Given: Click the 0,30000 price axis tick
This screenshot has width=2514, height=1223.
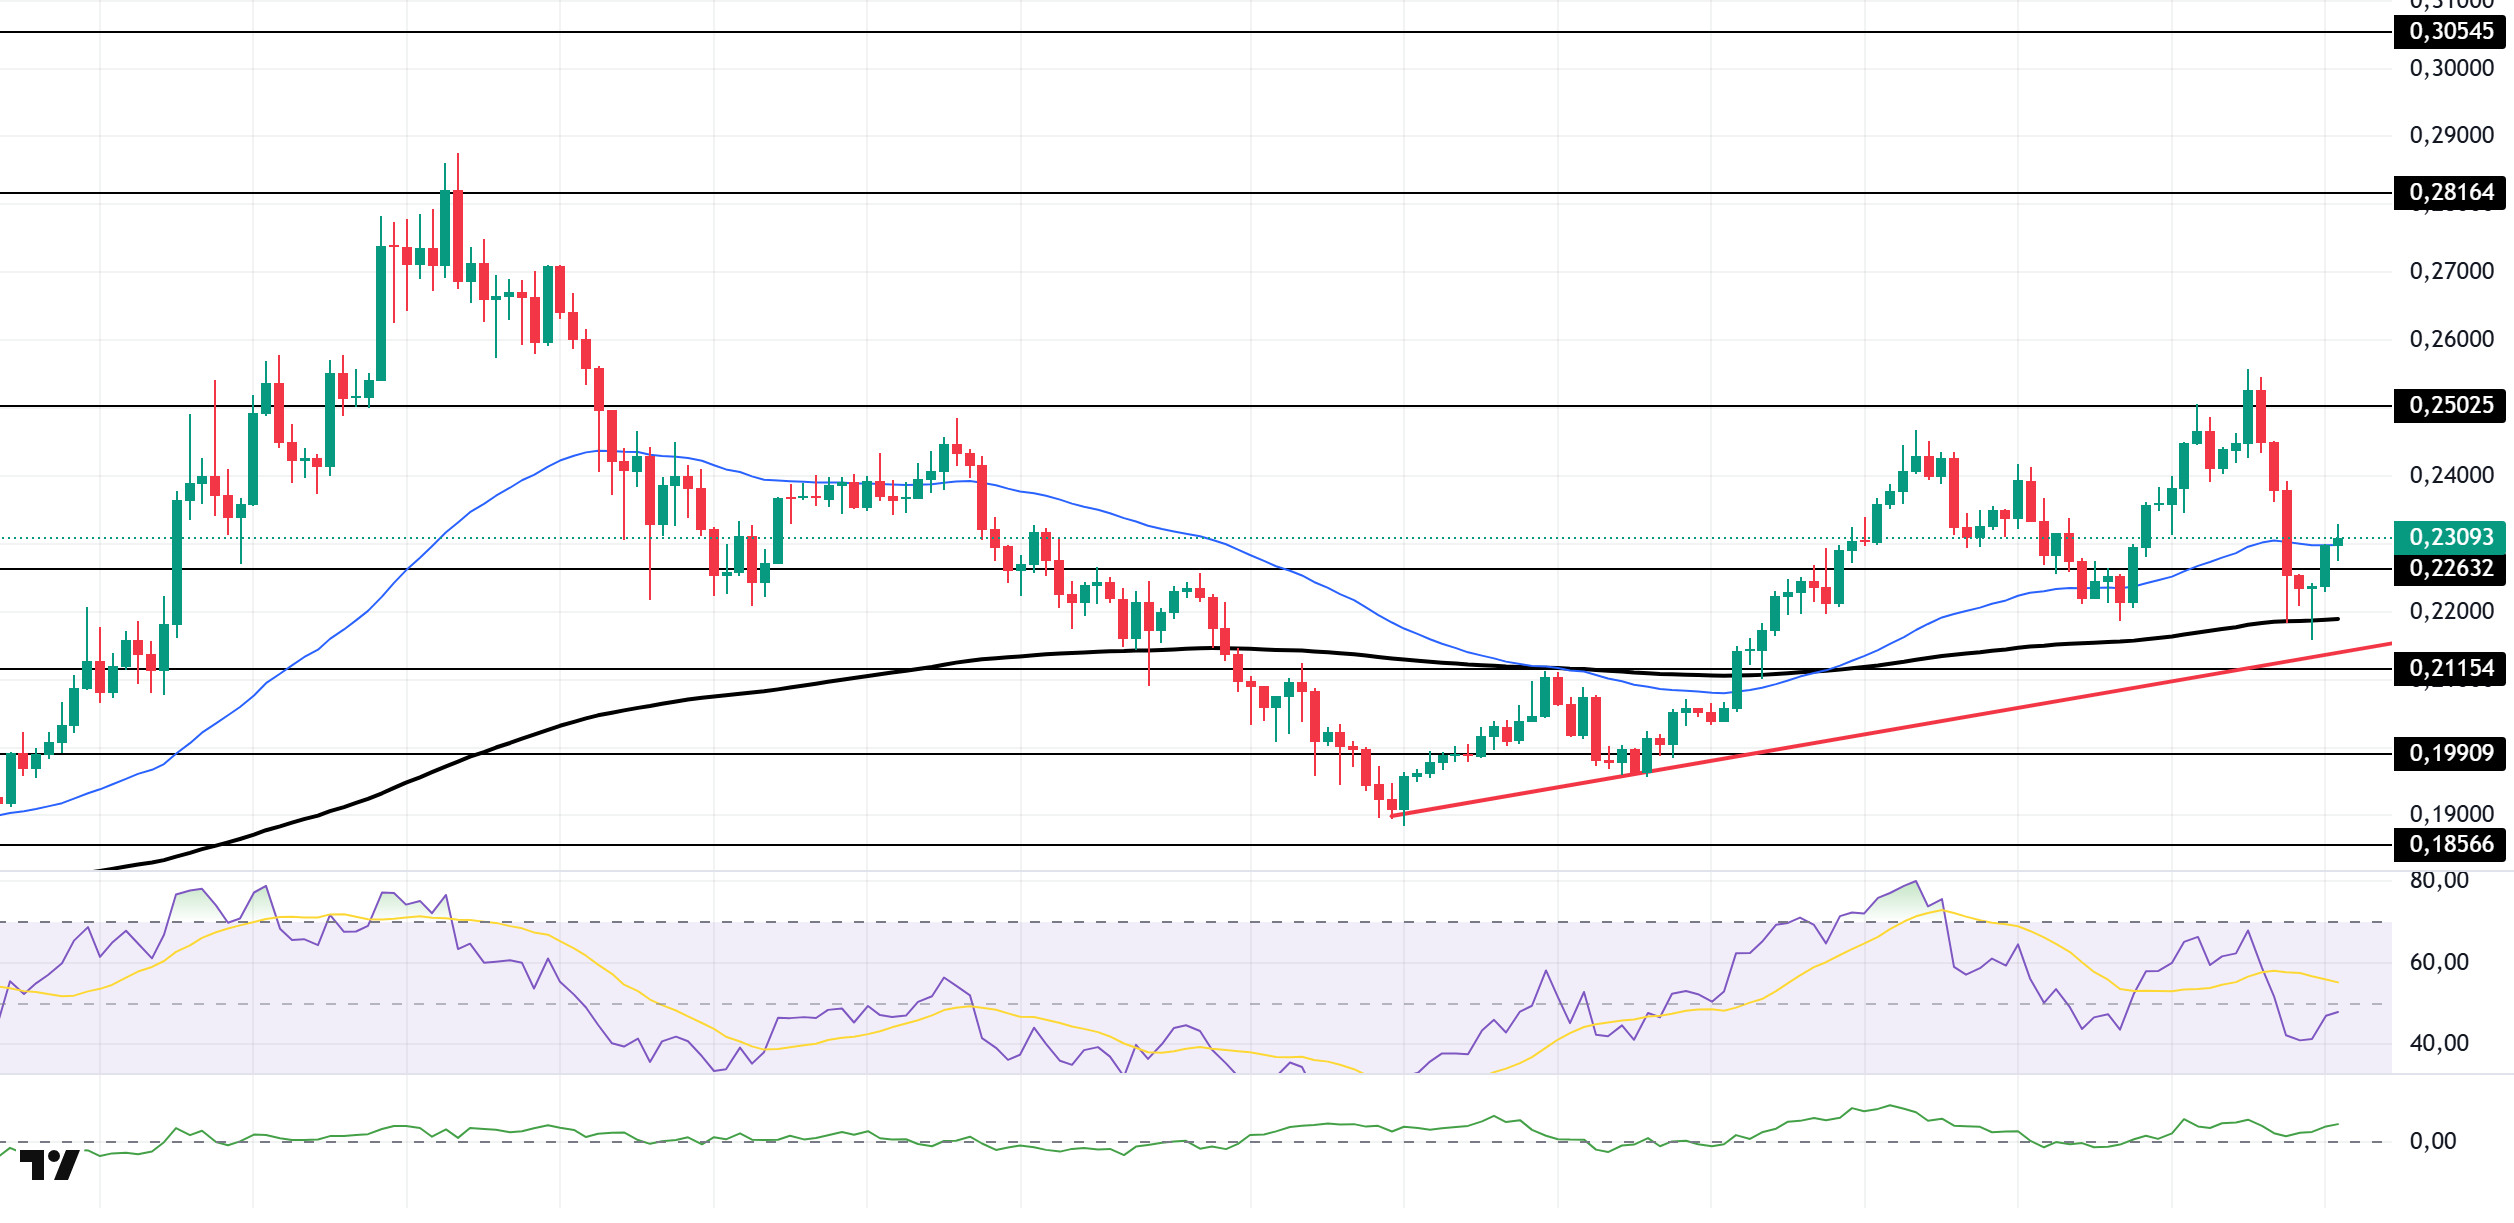Looking at the screenshot, I should [x=2451, y=68].
